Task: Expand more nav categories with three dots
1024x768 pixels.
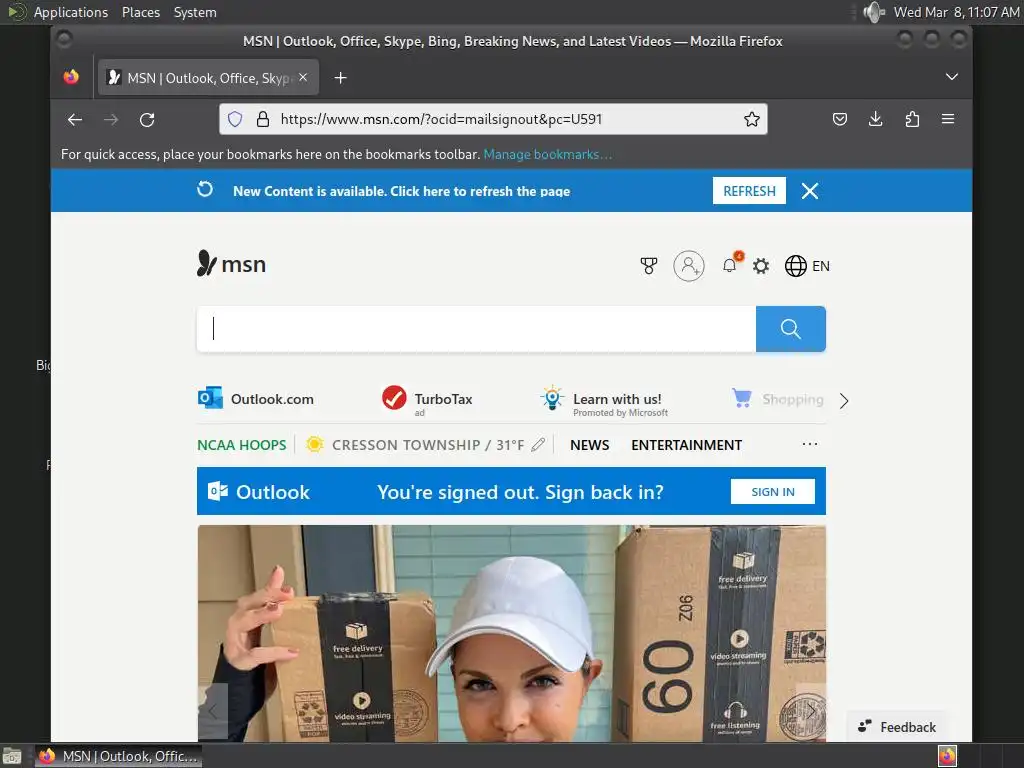Action: click(x=810, y=444)
